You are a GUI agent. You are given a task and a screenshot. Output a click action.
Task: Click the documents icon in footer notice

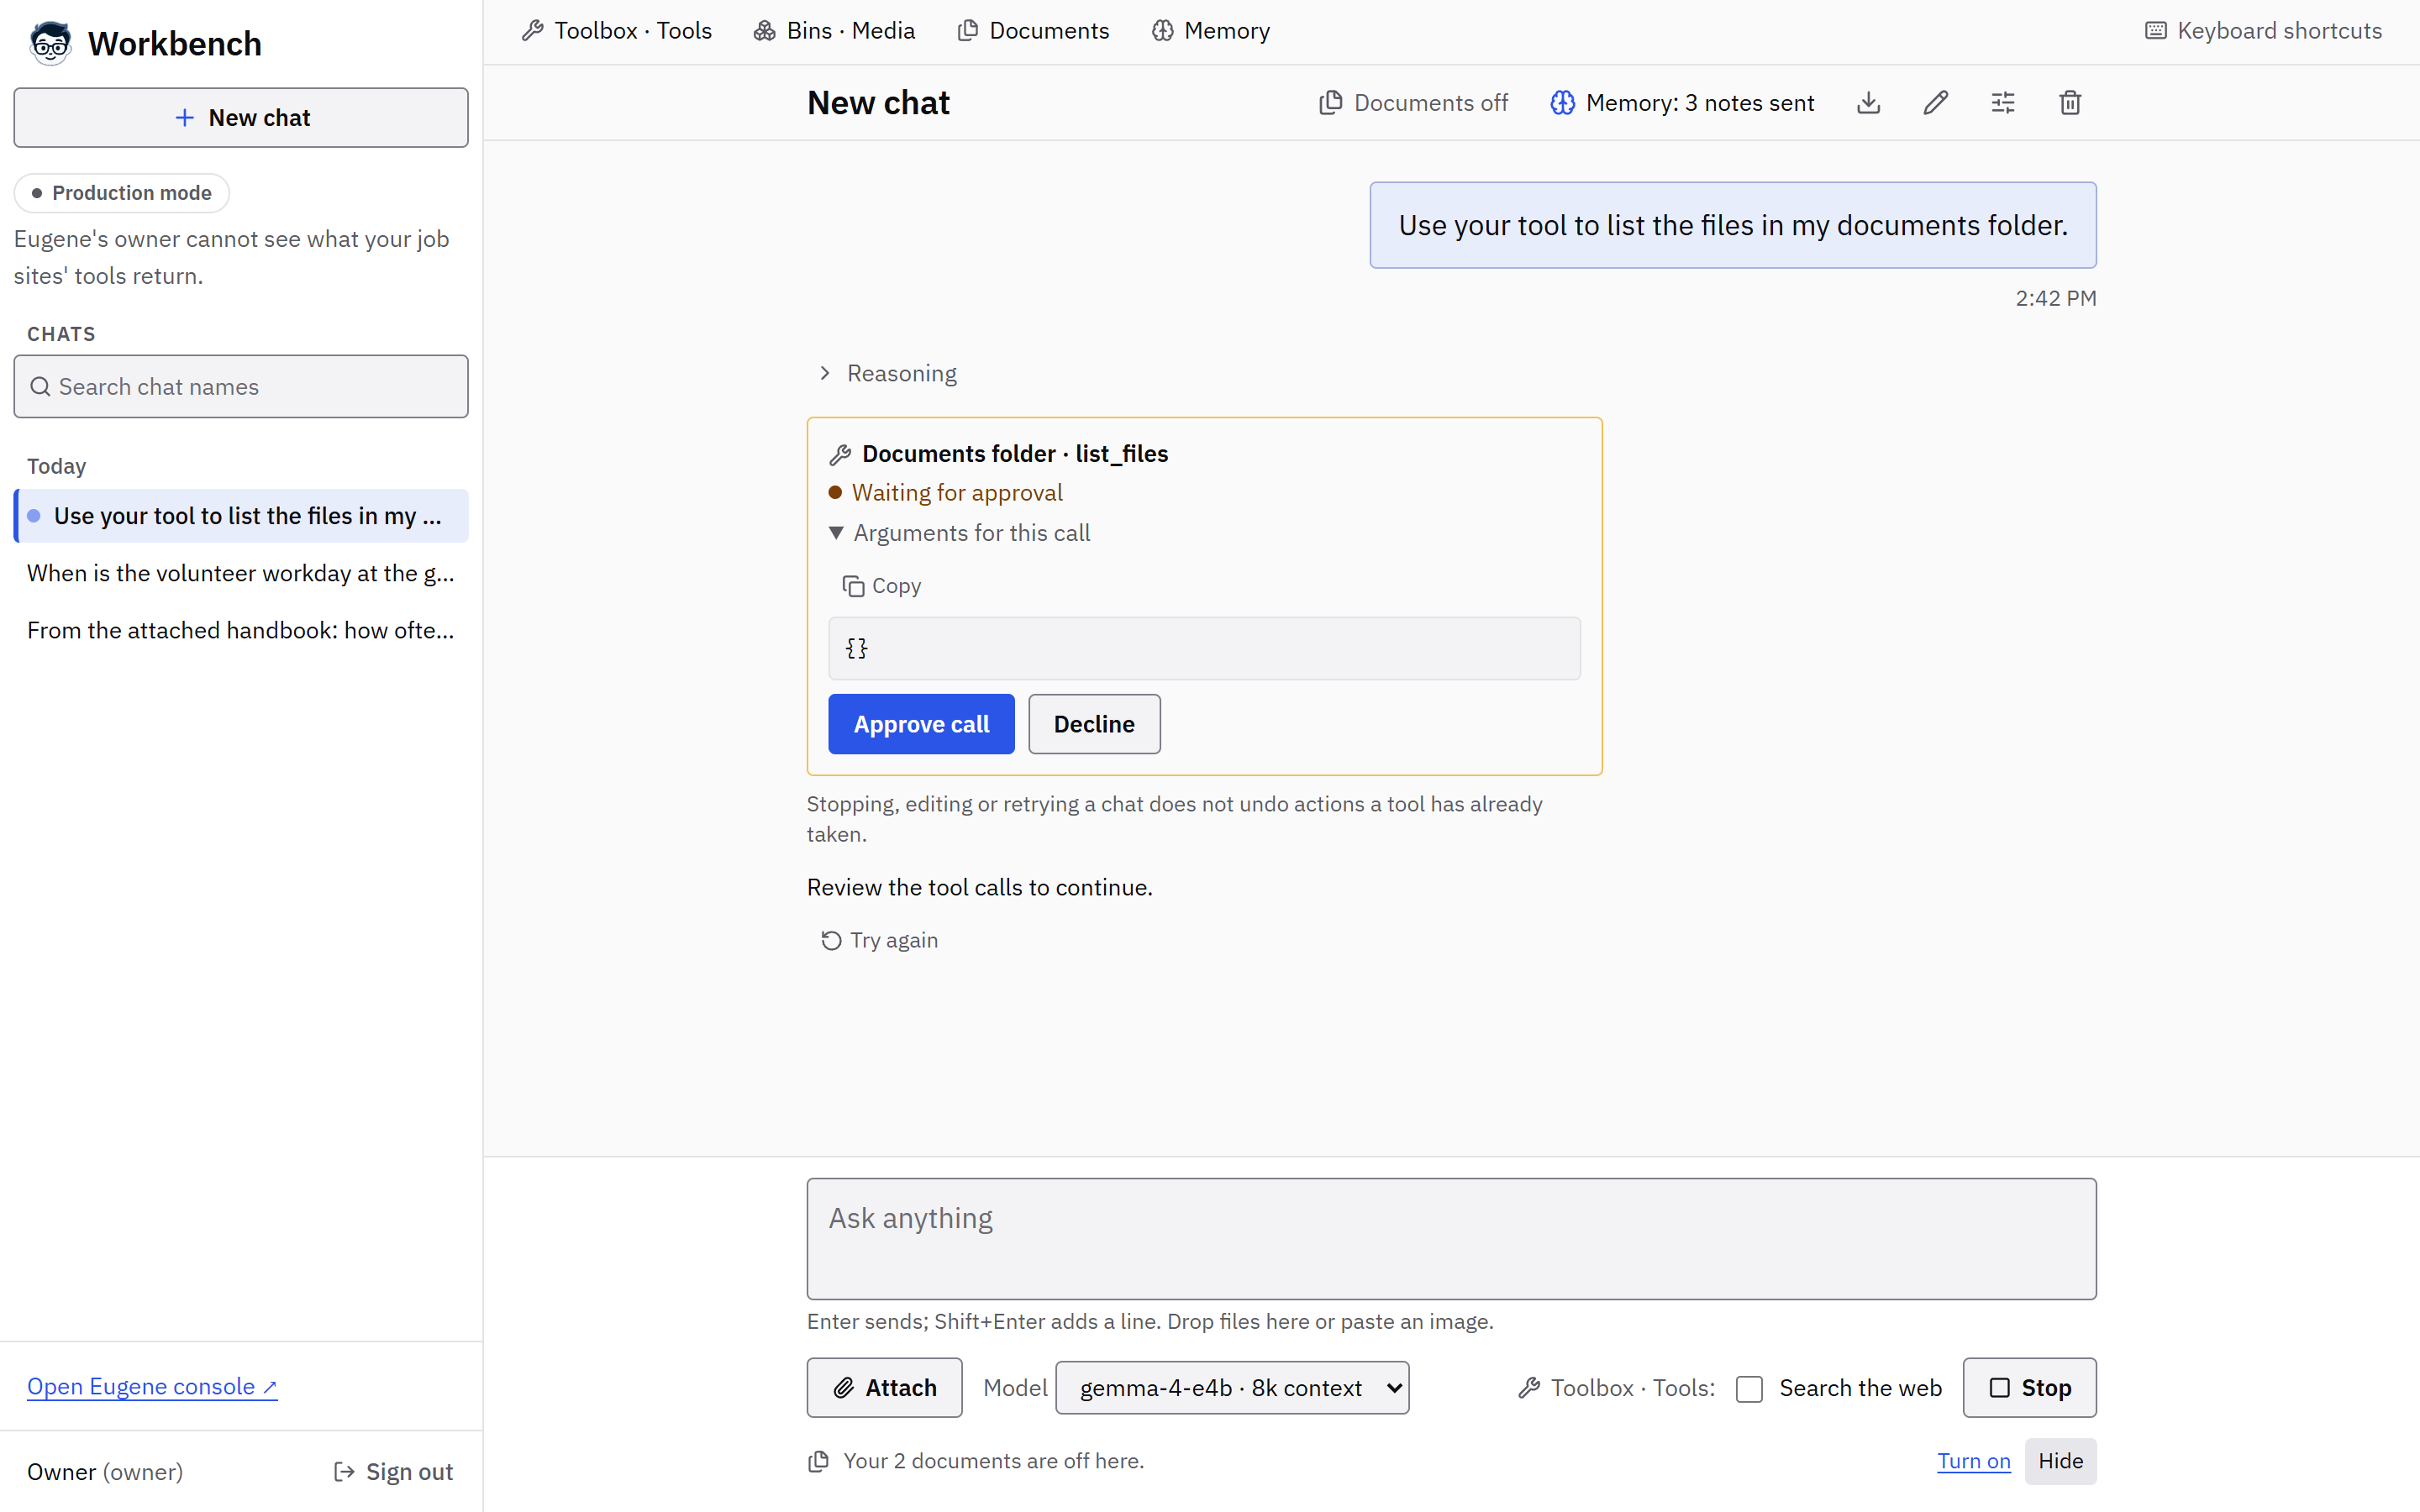click(818, 1461)
